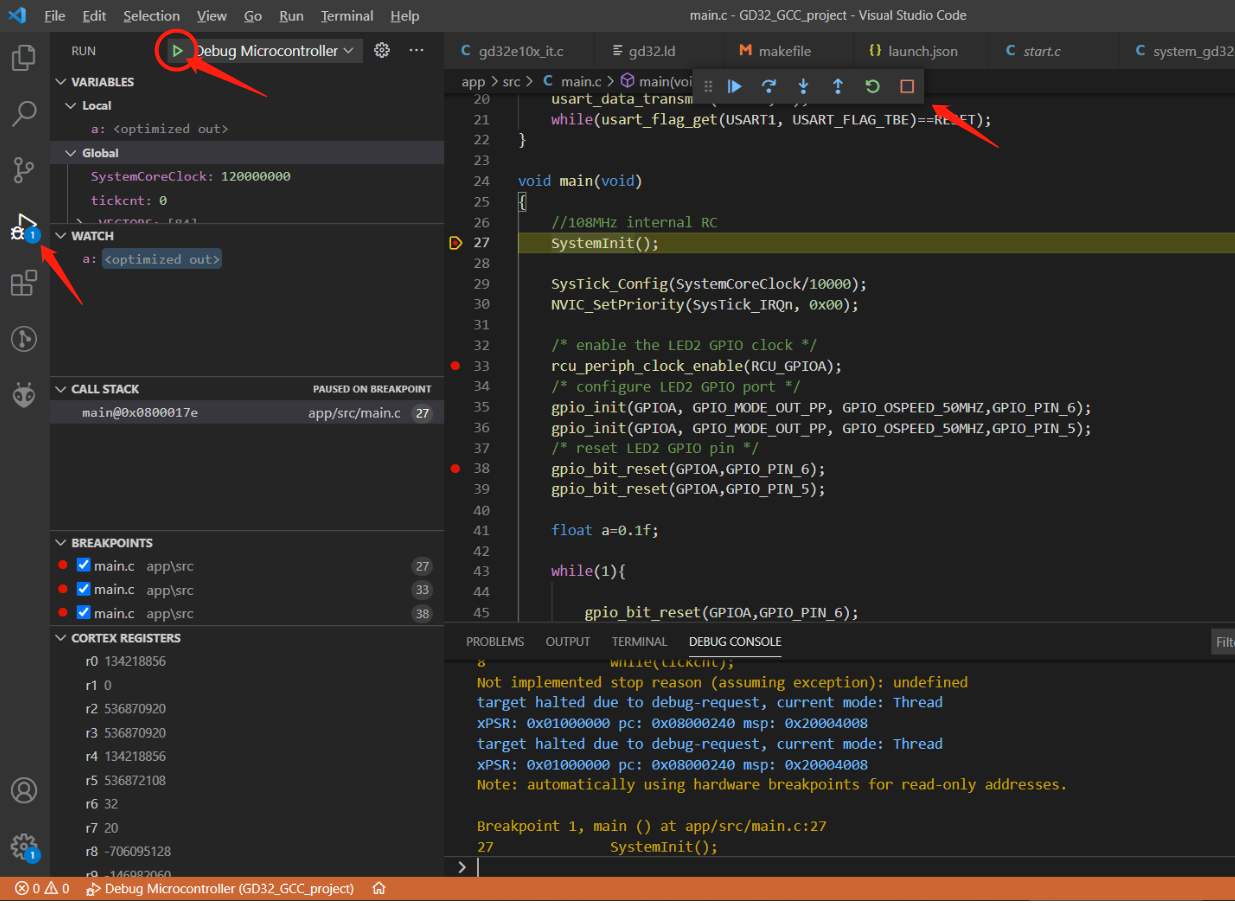
Task: Disable the main.c line 33 breakpoint
Action: pos(84,590)
